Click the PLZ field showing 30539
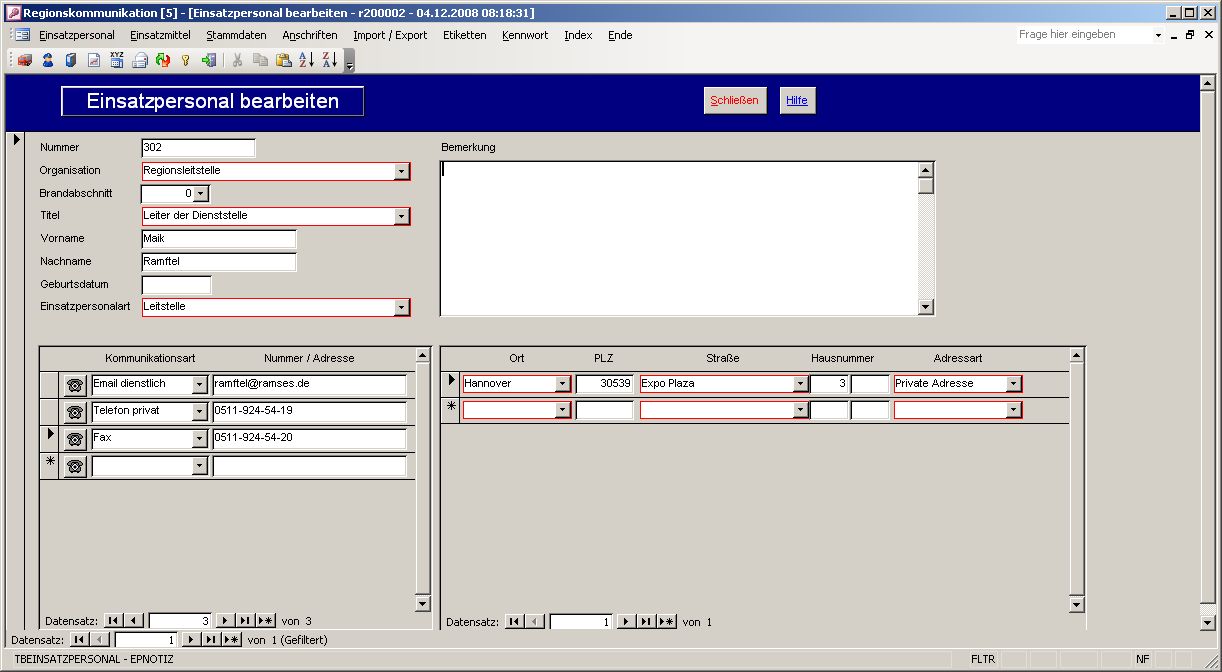Screen dimensions: 1222x672 tap(604, 384)
